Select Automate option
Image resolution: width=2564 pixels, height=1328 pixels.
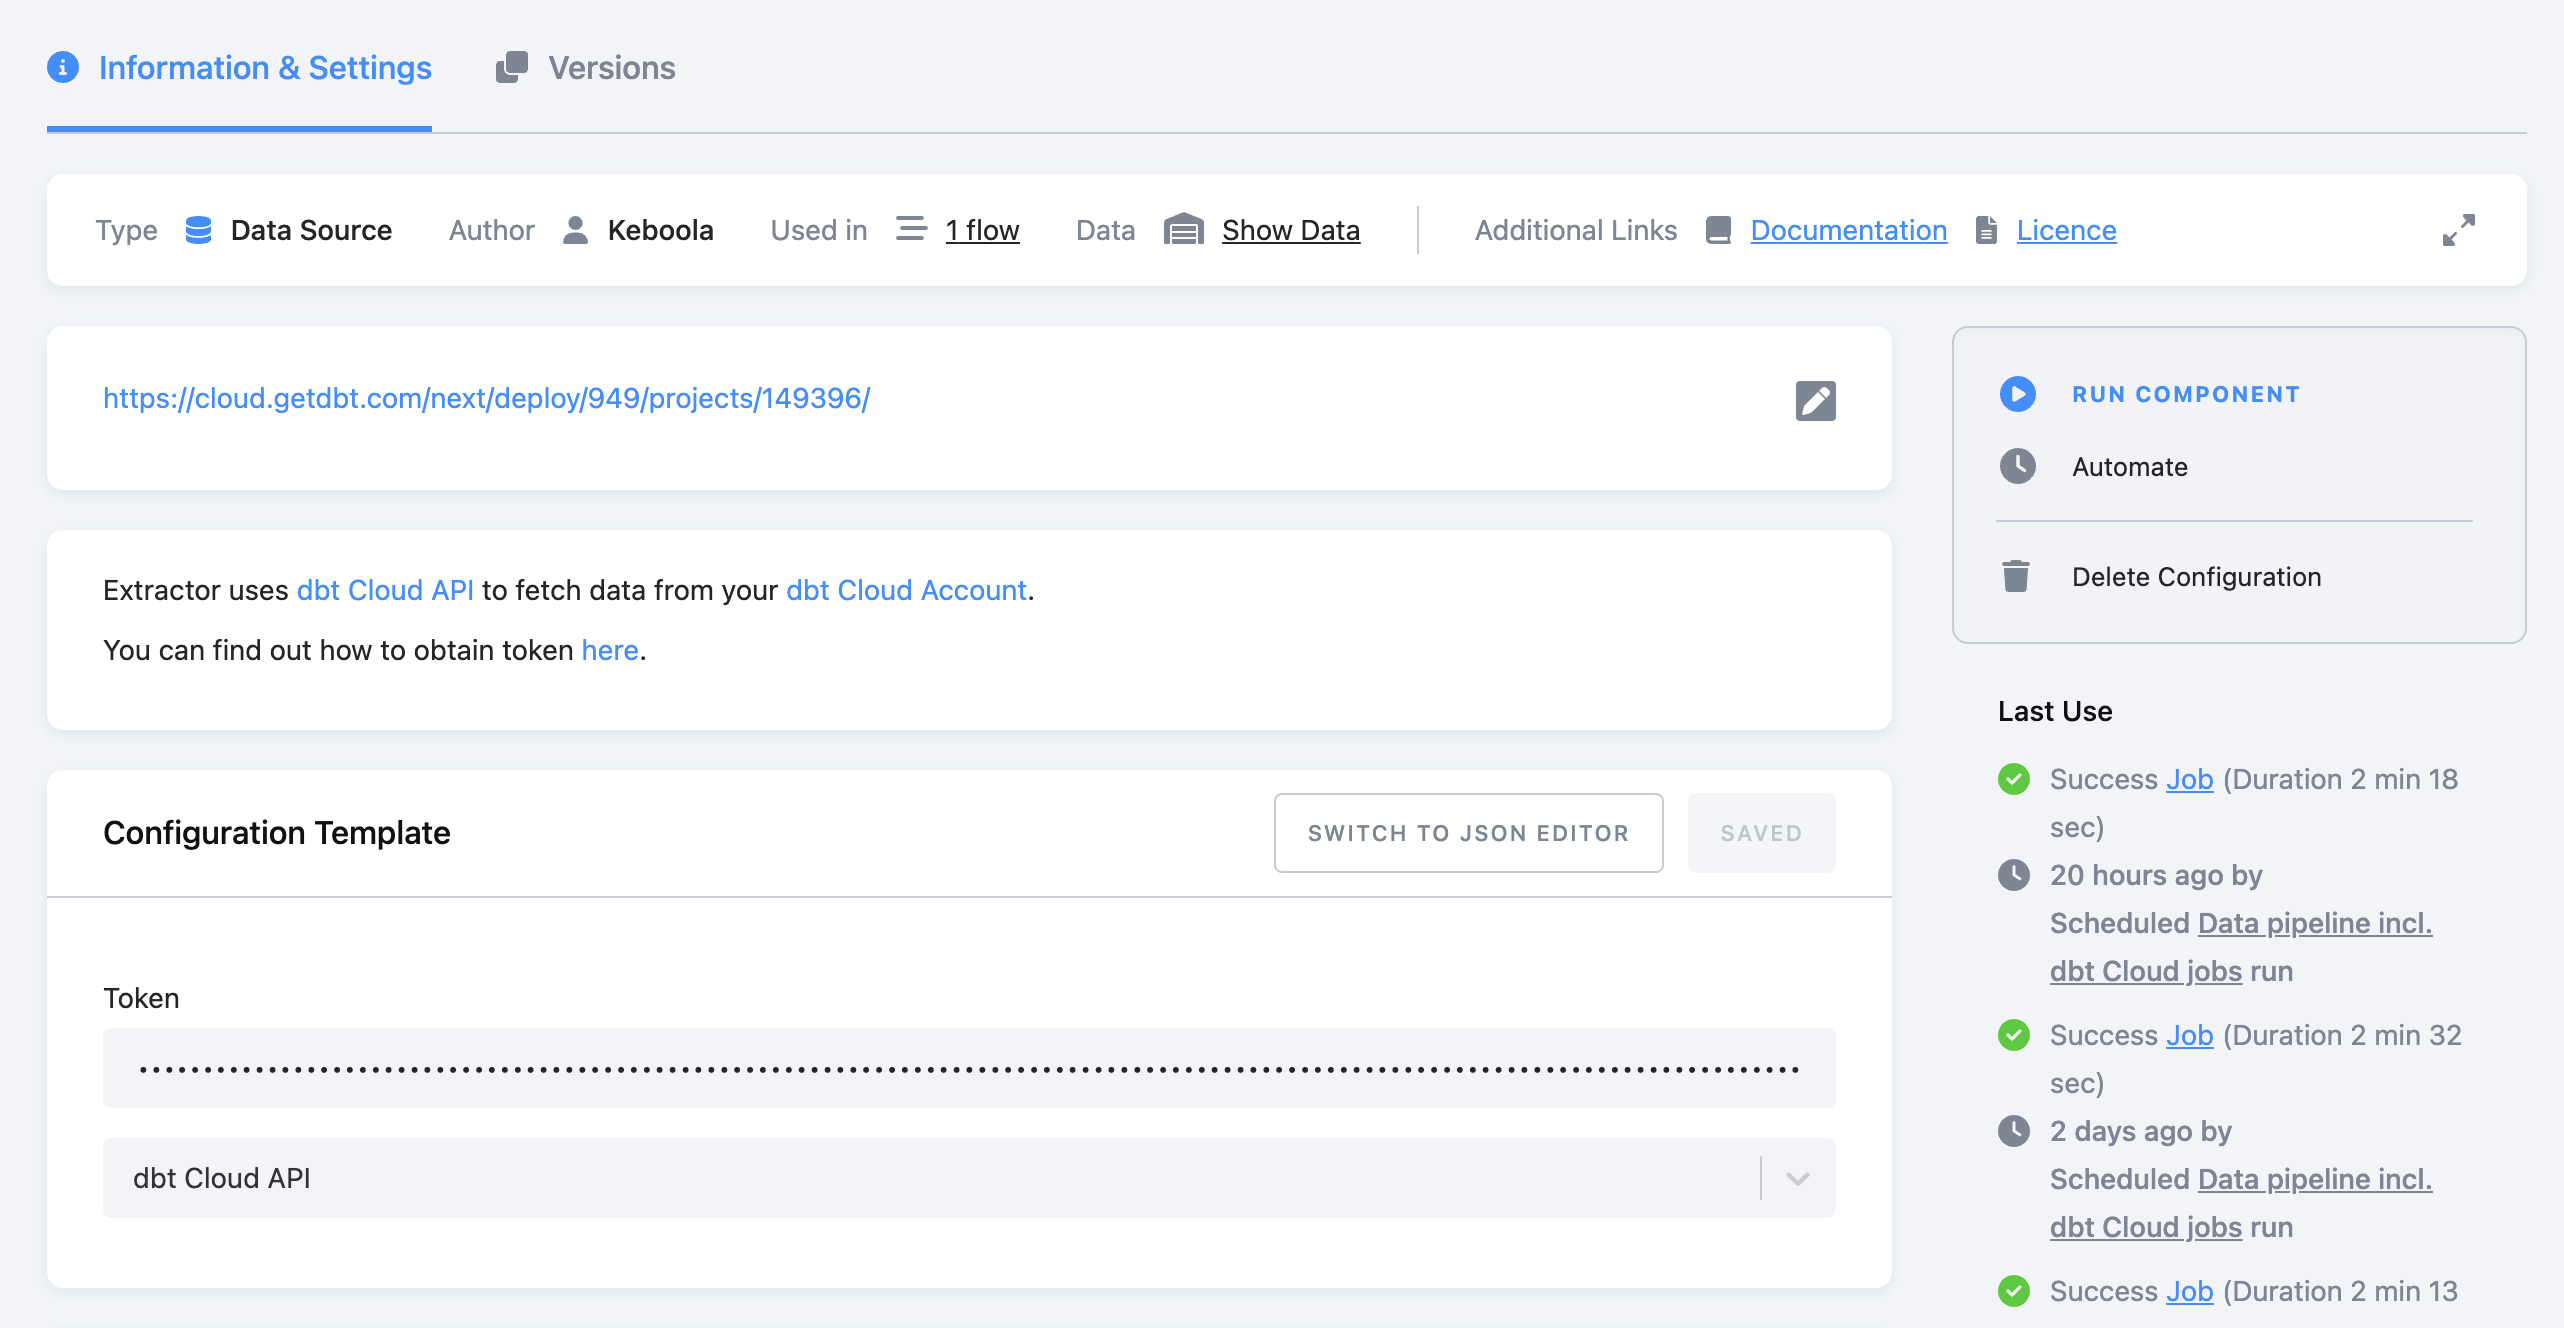coord(2129,467)
